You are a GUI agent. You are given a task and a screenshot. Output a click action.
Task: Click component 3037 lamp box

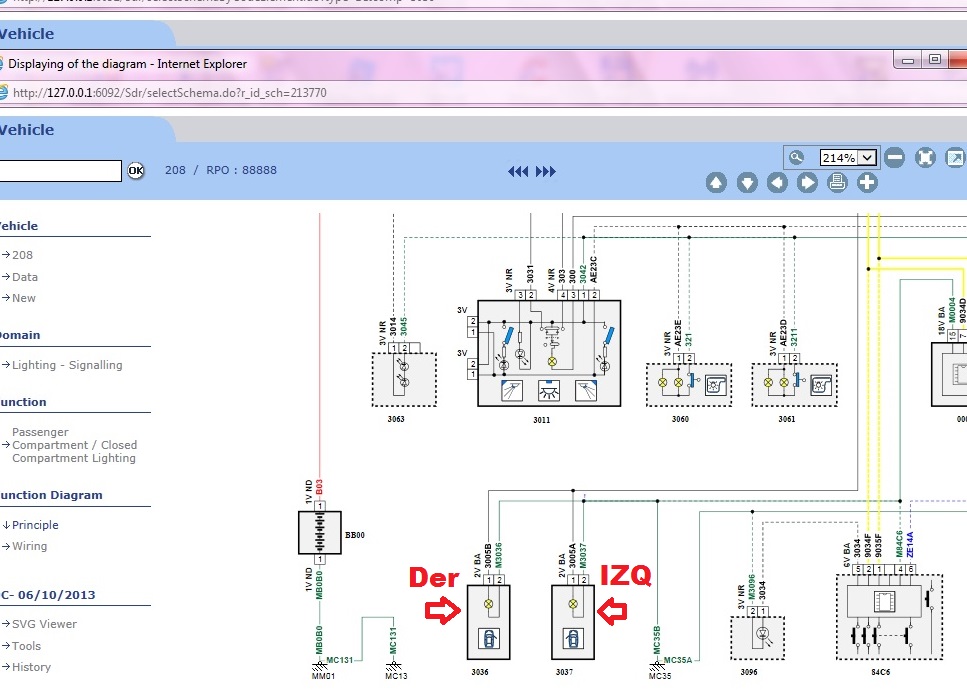tap(573, 622)
